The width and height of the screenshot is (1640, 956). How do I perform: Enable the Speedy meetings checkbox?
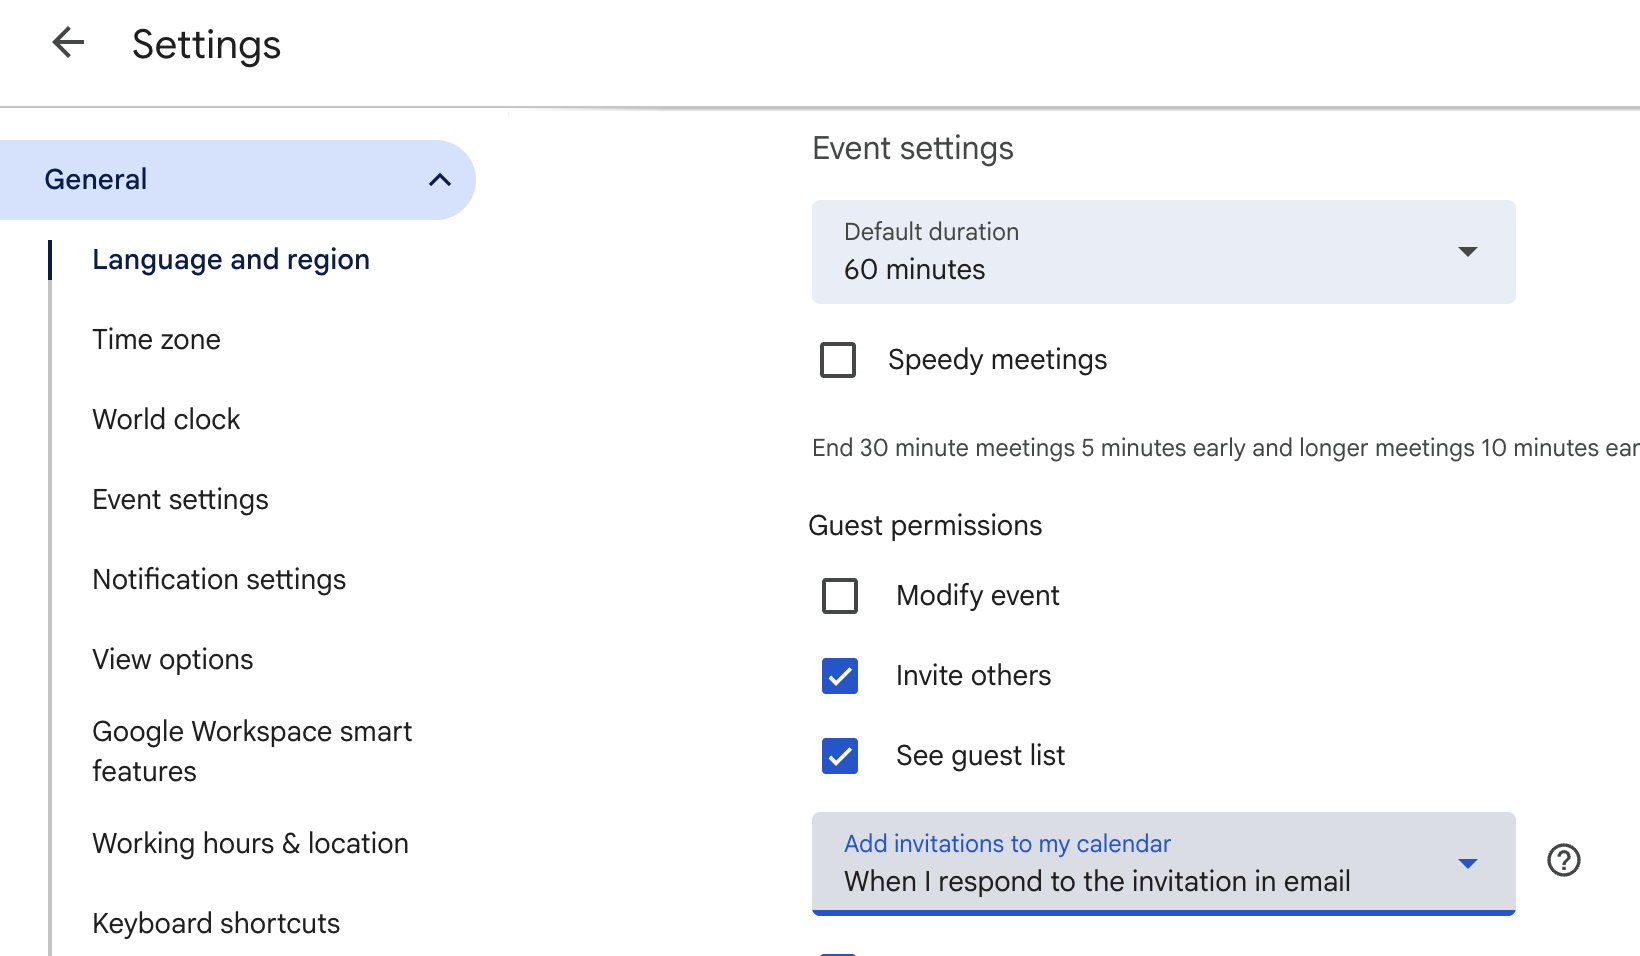point(838,360)
